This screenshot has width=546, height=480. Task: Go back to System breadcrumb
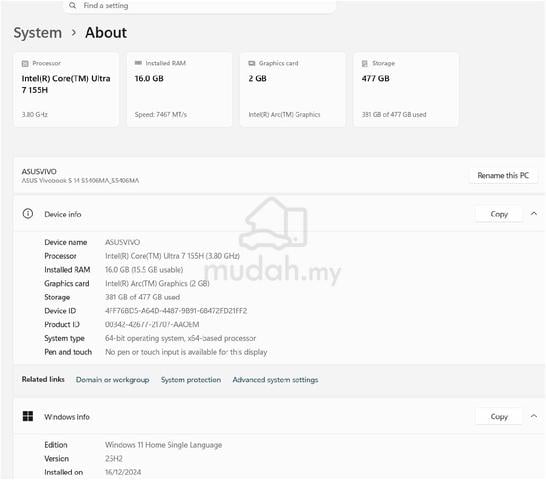tap(38, 33)
